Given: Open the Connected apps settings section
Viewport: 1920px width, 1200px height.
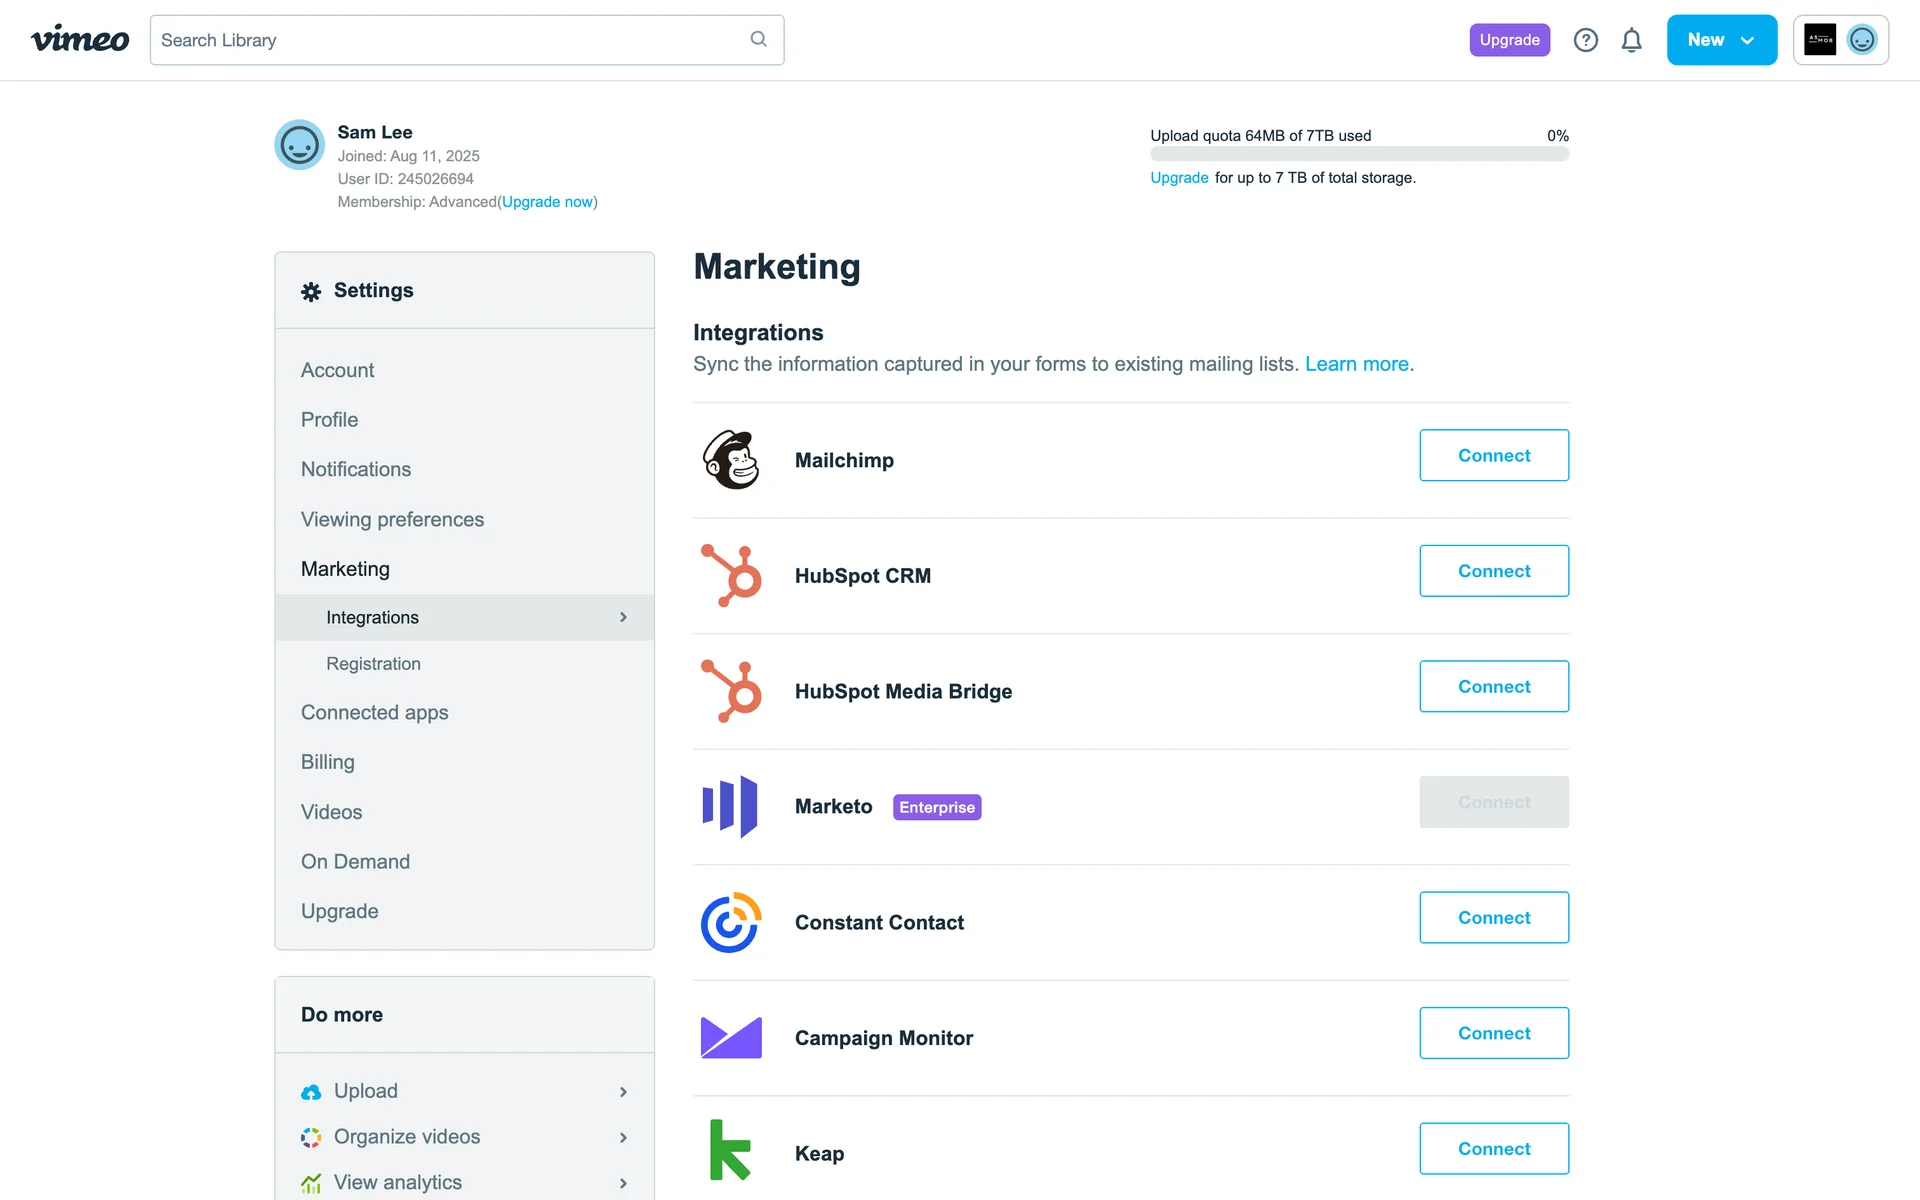Looking at the screenshot, I should point(374,713).
